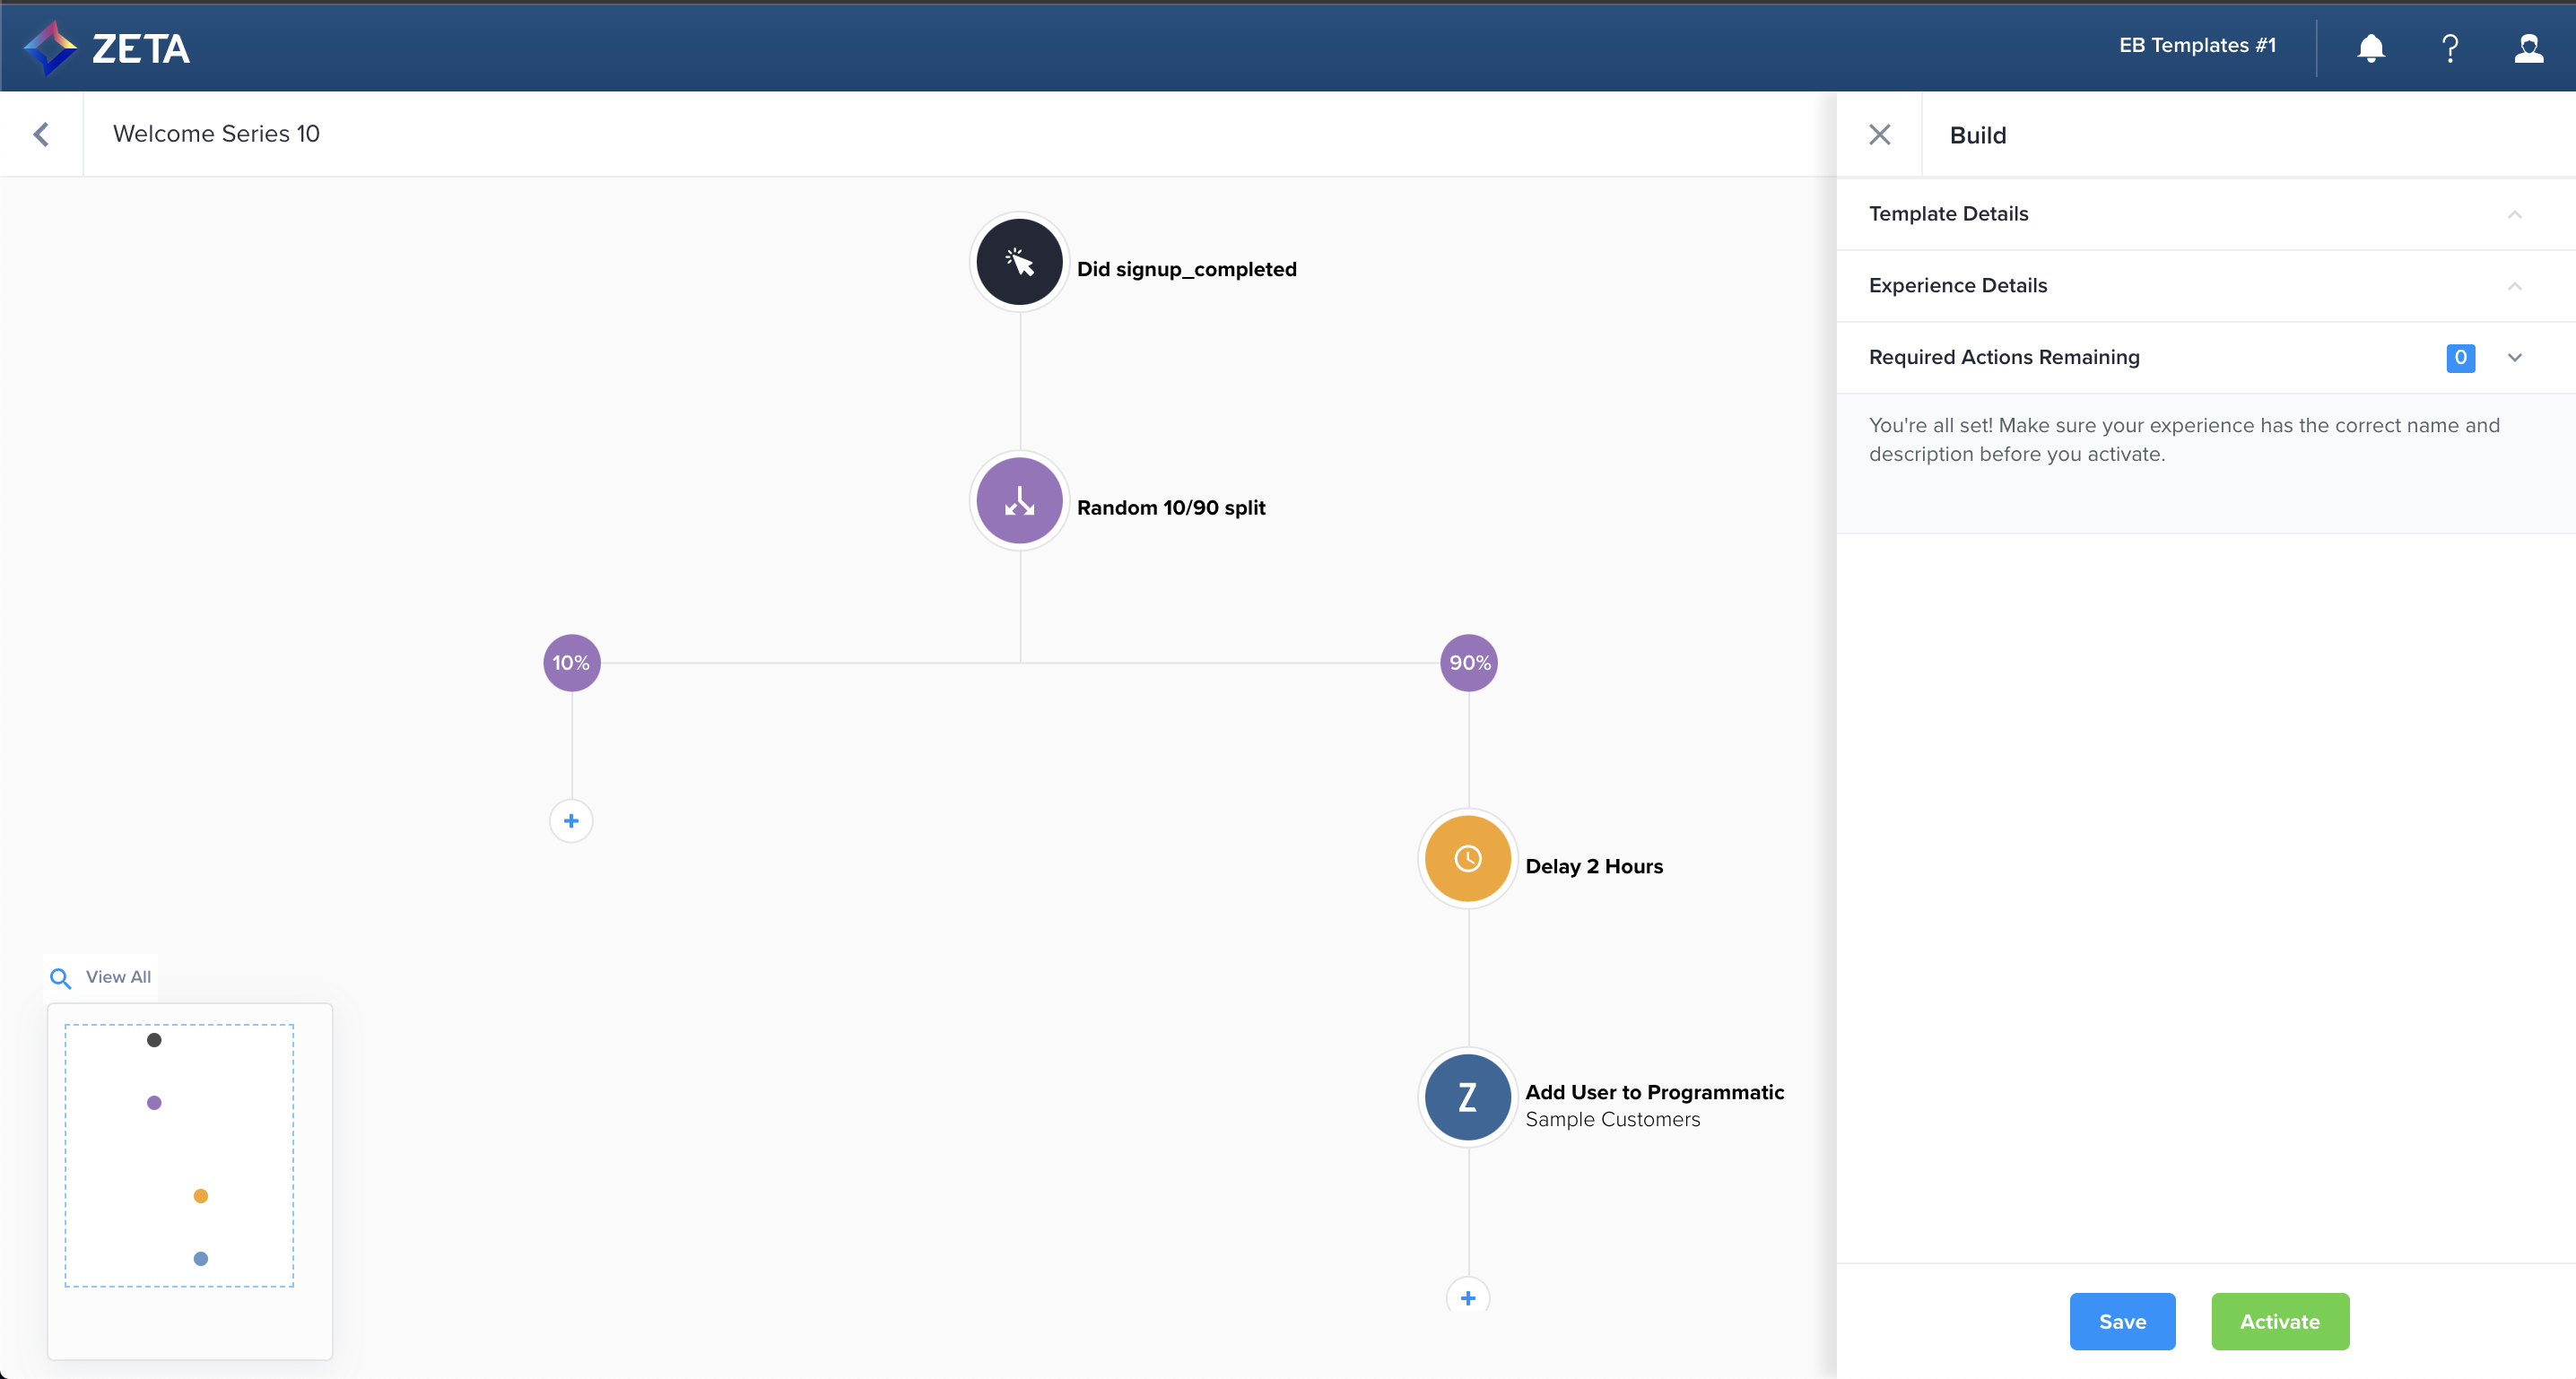Go back using the left arrow
Viewport: 2576px width, 1379px height.
tap(41, 134)
